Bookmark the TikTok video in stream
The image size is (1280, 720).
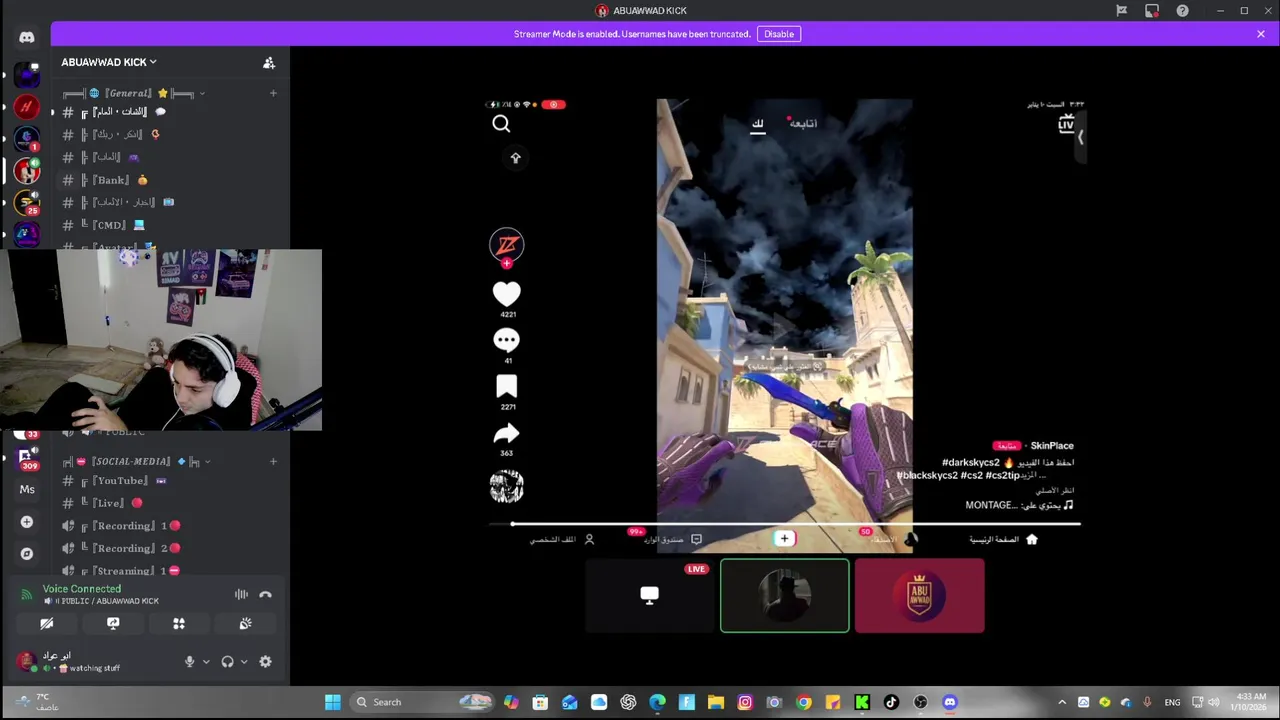coord(506,387)
